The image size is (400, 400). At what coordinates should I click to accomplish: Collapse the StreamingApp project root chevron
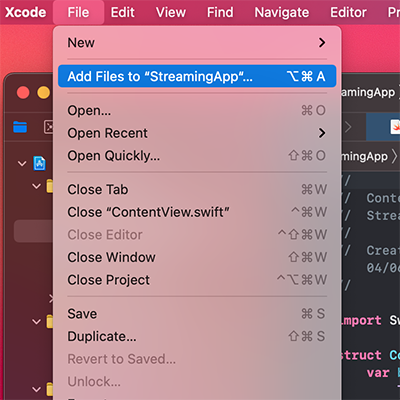[x=22, y=164]
